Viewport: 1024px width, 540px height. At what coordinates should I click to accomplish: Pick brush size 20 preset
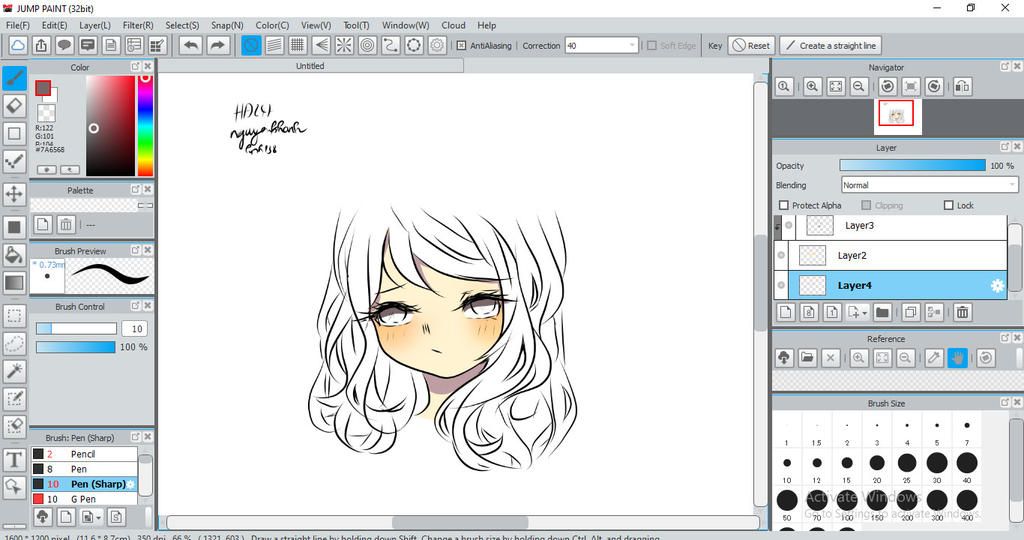point(877,463)
